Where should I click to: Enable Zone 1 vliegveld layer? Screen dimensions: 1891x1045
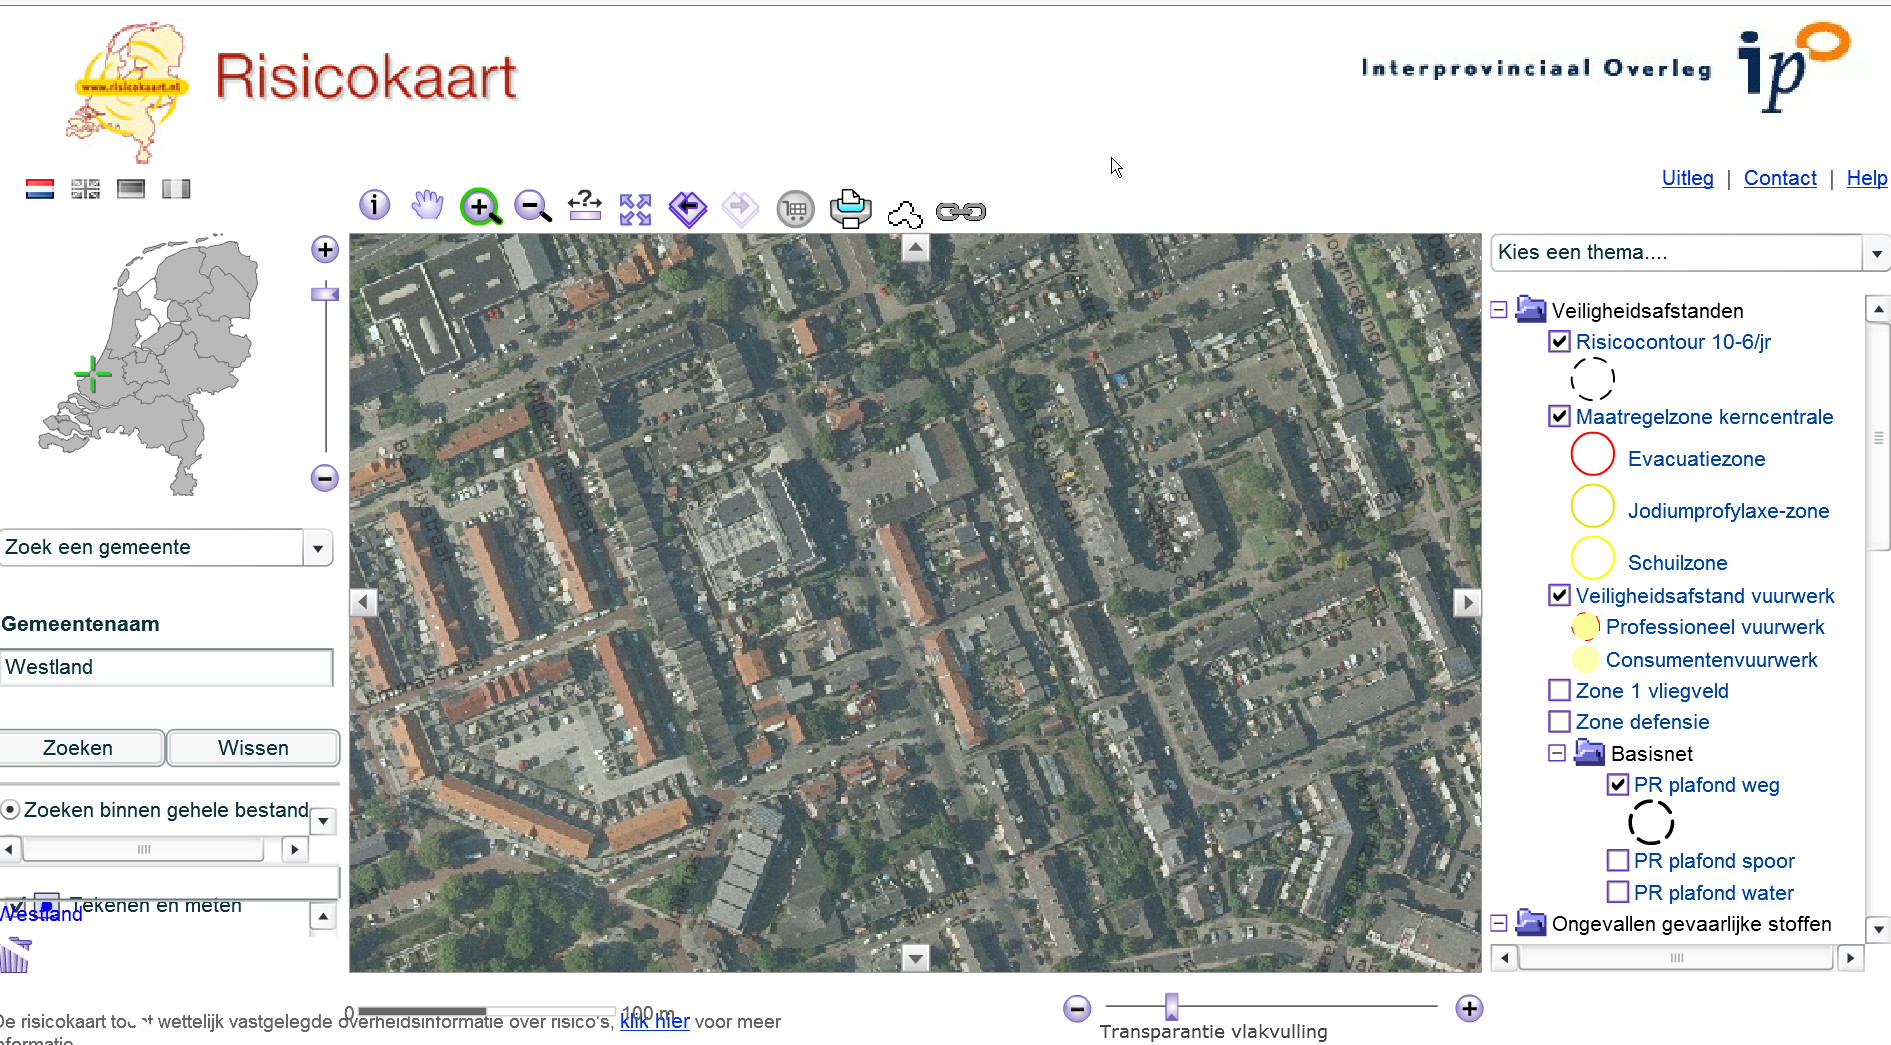pos(1559,691)
